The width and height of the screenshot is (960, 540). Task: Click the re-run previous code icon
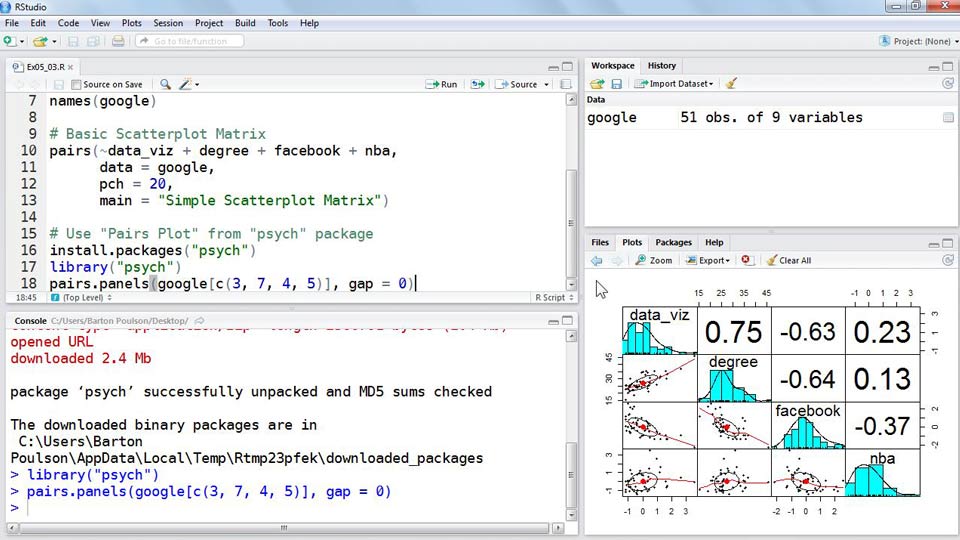pyautogui.click(x=478, y=84)
